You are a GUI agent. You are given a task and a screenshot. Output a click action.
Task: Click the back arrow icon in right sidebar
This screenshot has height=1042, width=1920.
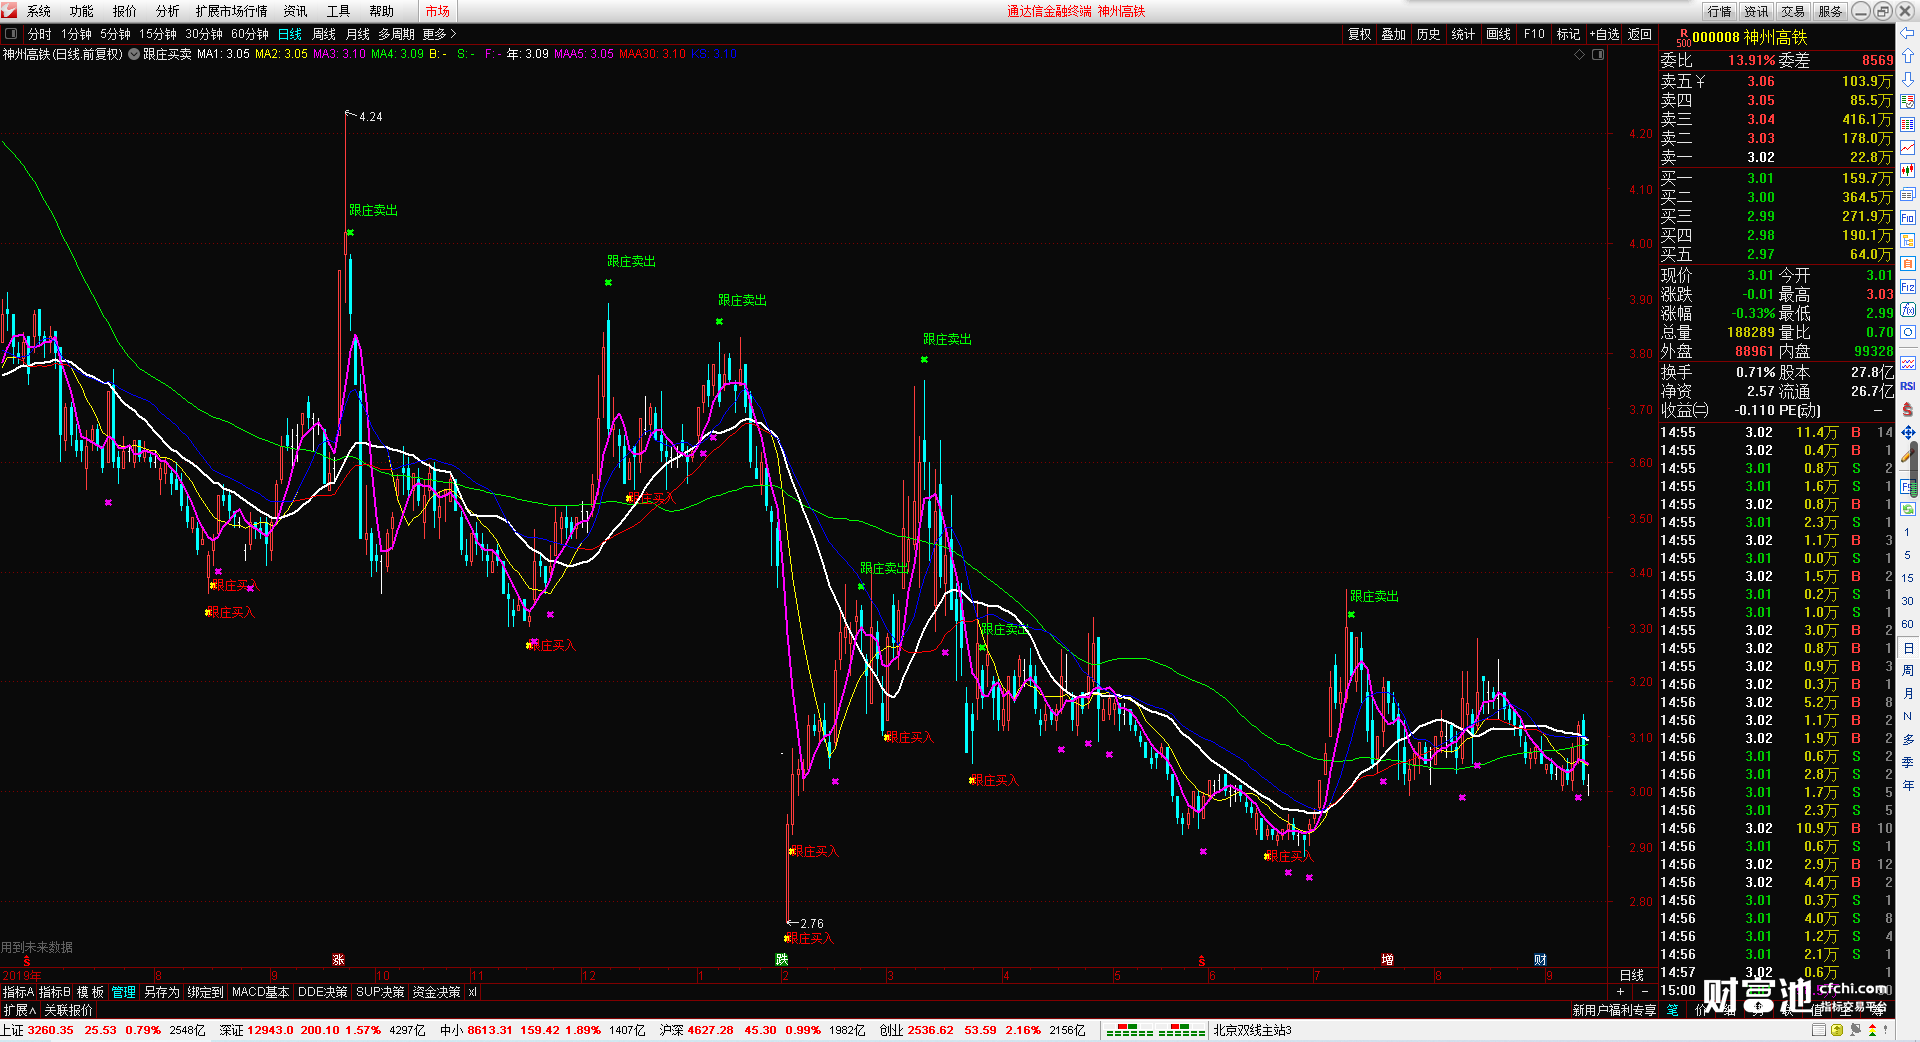tap(1908, 34)
